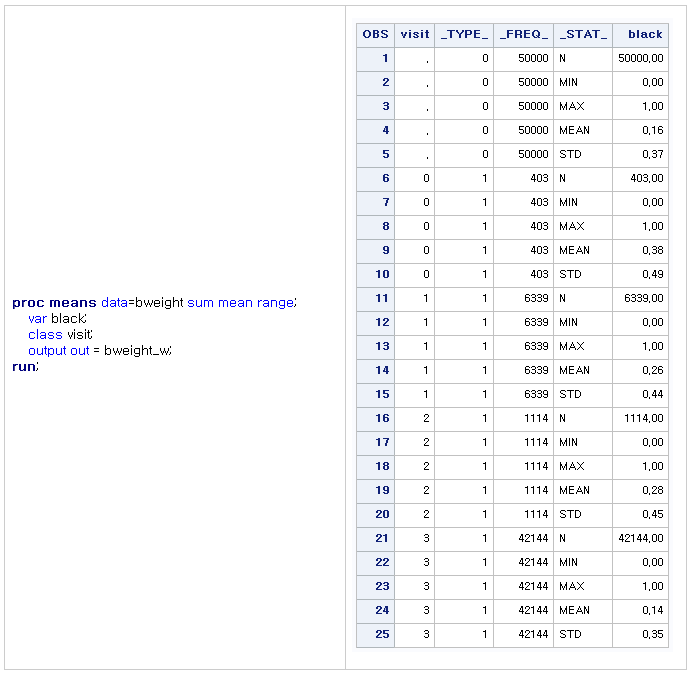Click the N label in row 21

pos(562,538)
